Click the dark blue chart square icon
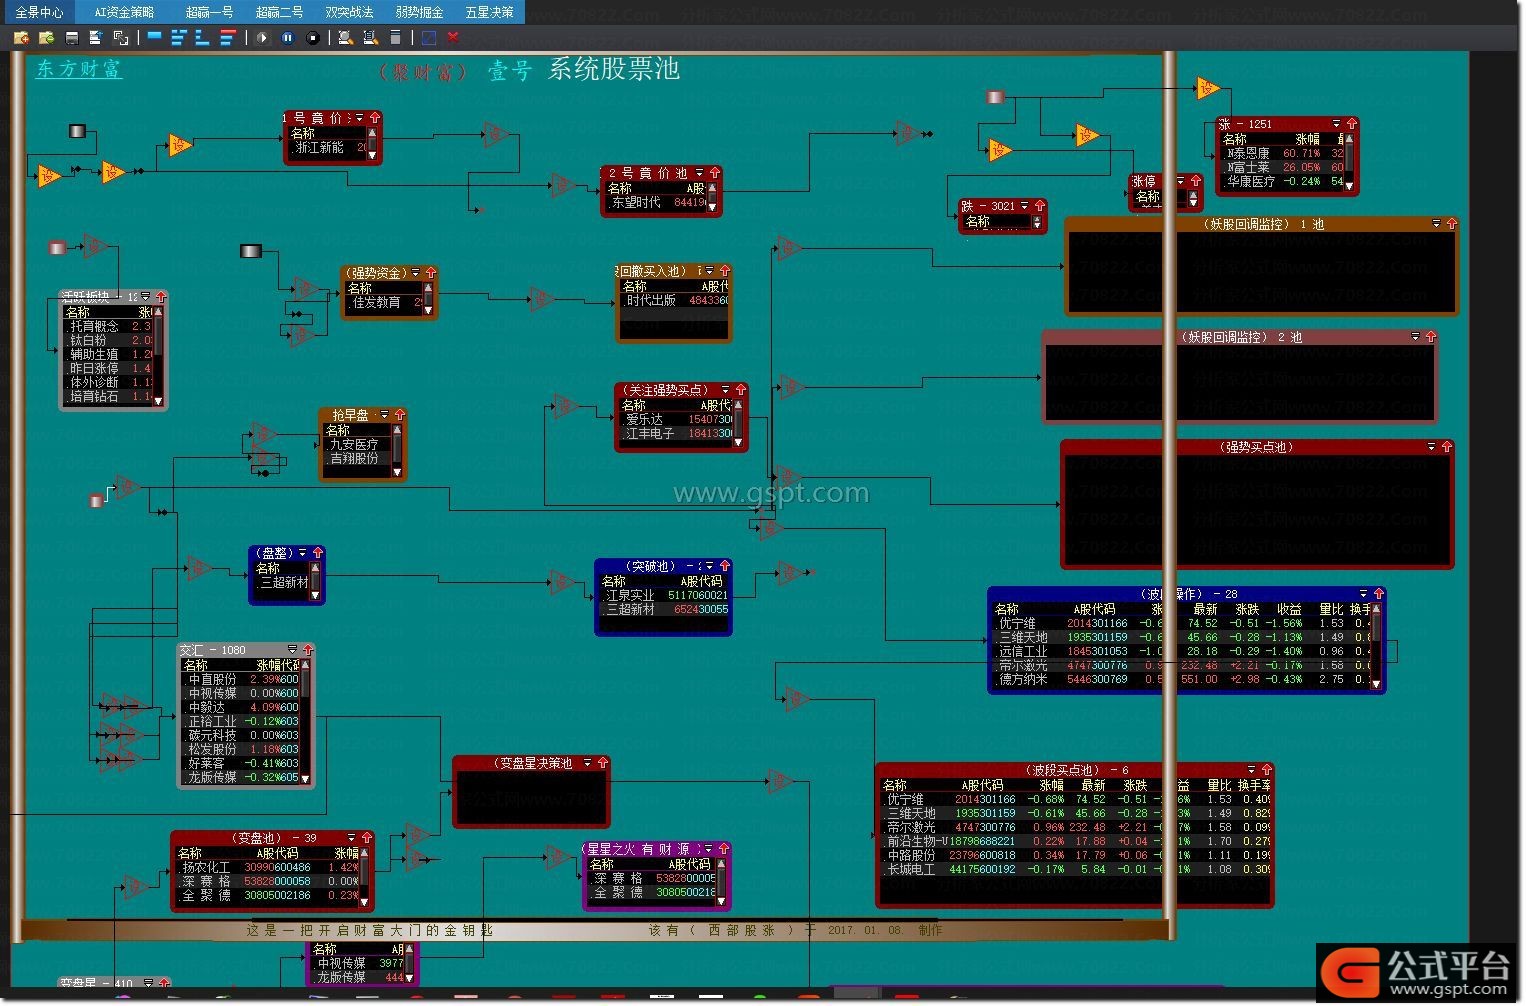This screenshot has height=1006, width=1526. coord(428,38)
